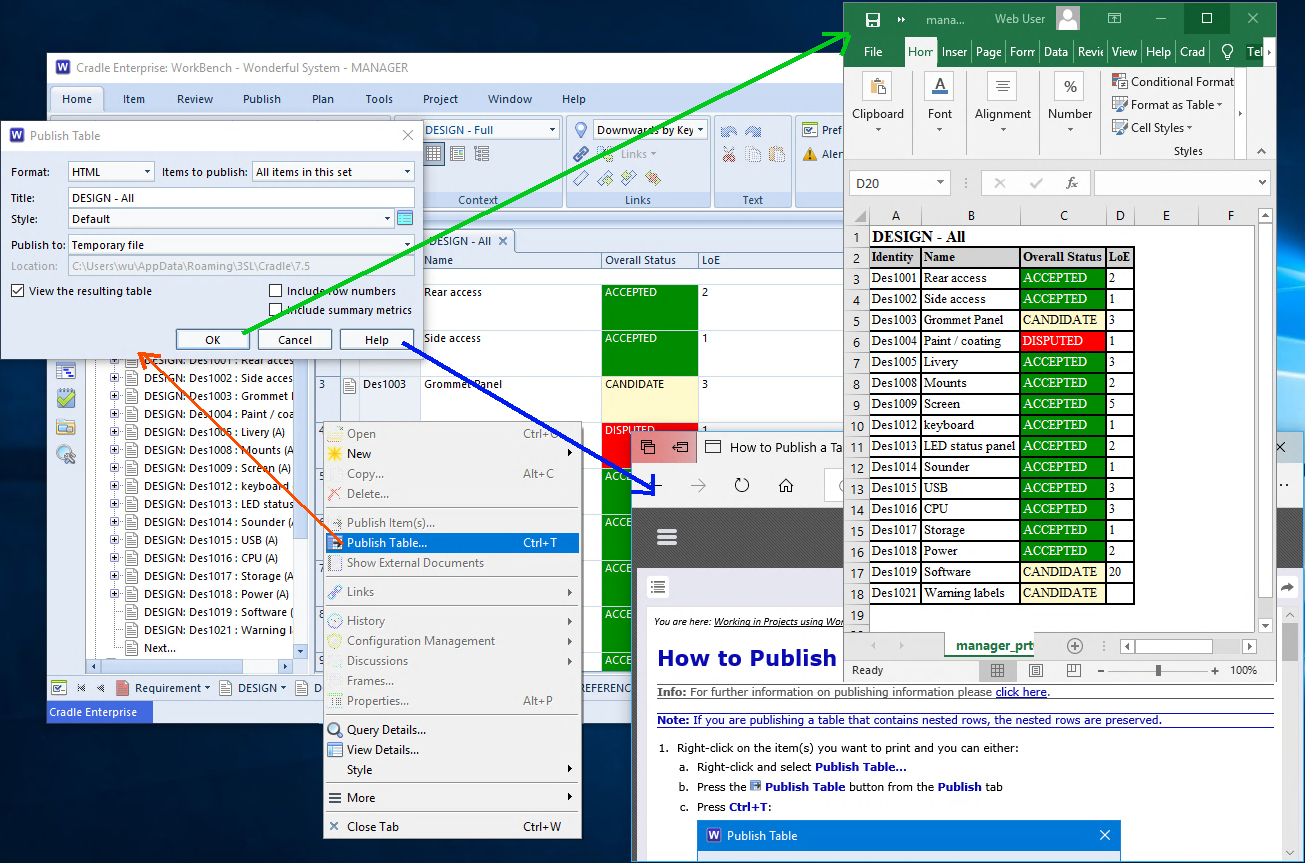The width and height of the screenshot is (1305, 863).
Task: Click the Home icon in the help browser
Action: [786, 485]
